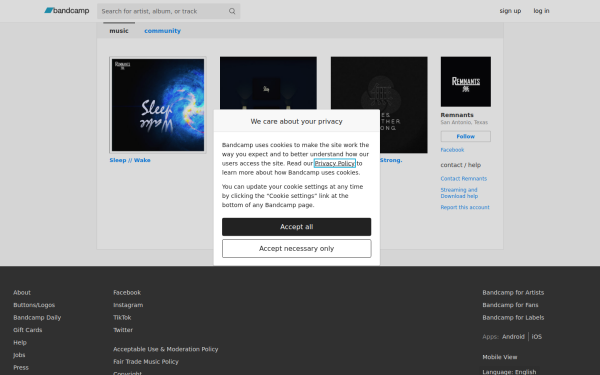600x375 pixels.
Task: Open the Jobs footer link
Action: tap(19, 355)
